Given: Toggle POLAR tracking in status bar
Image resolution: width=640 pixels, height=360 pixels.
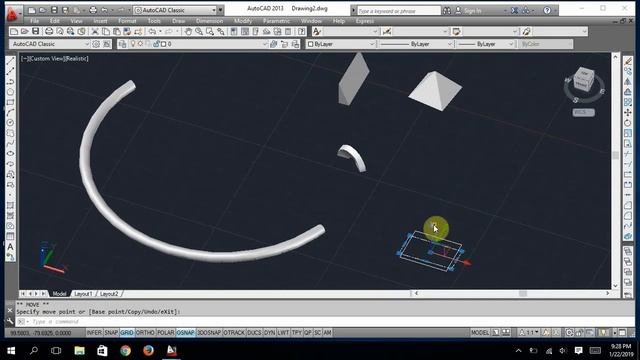Looking at the screenshot, I should coord(165,333).
